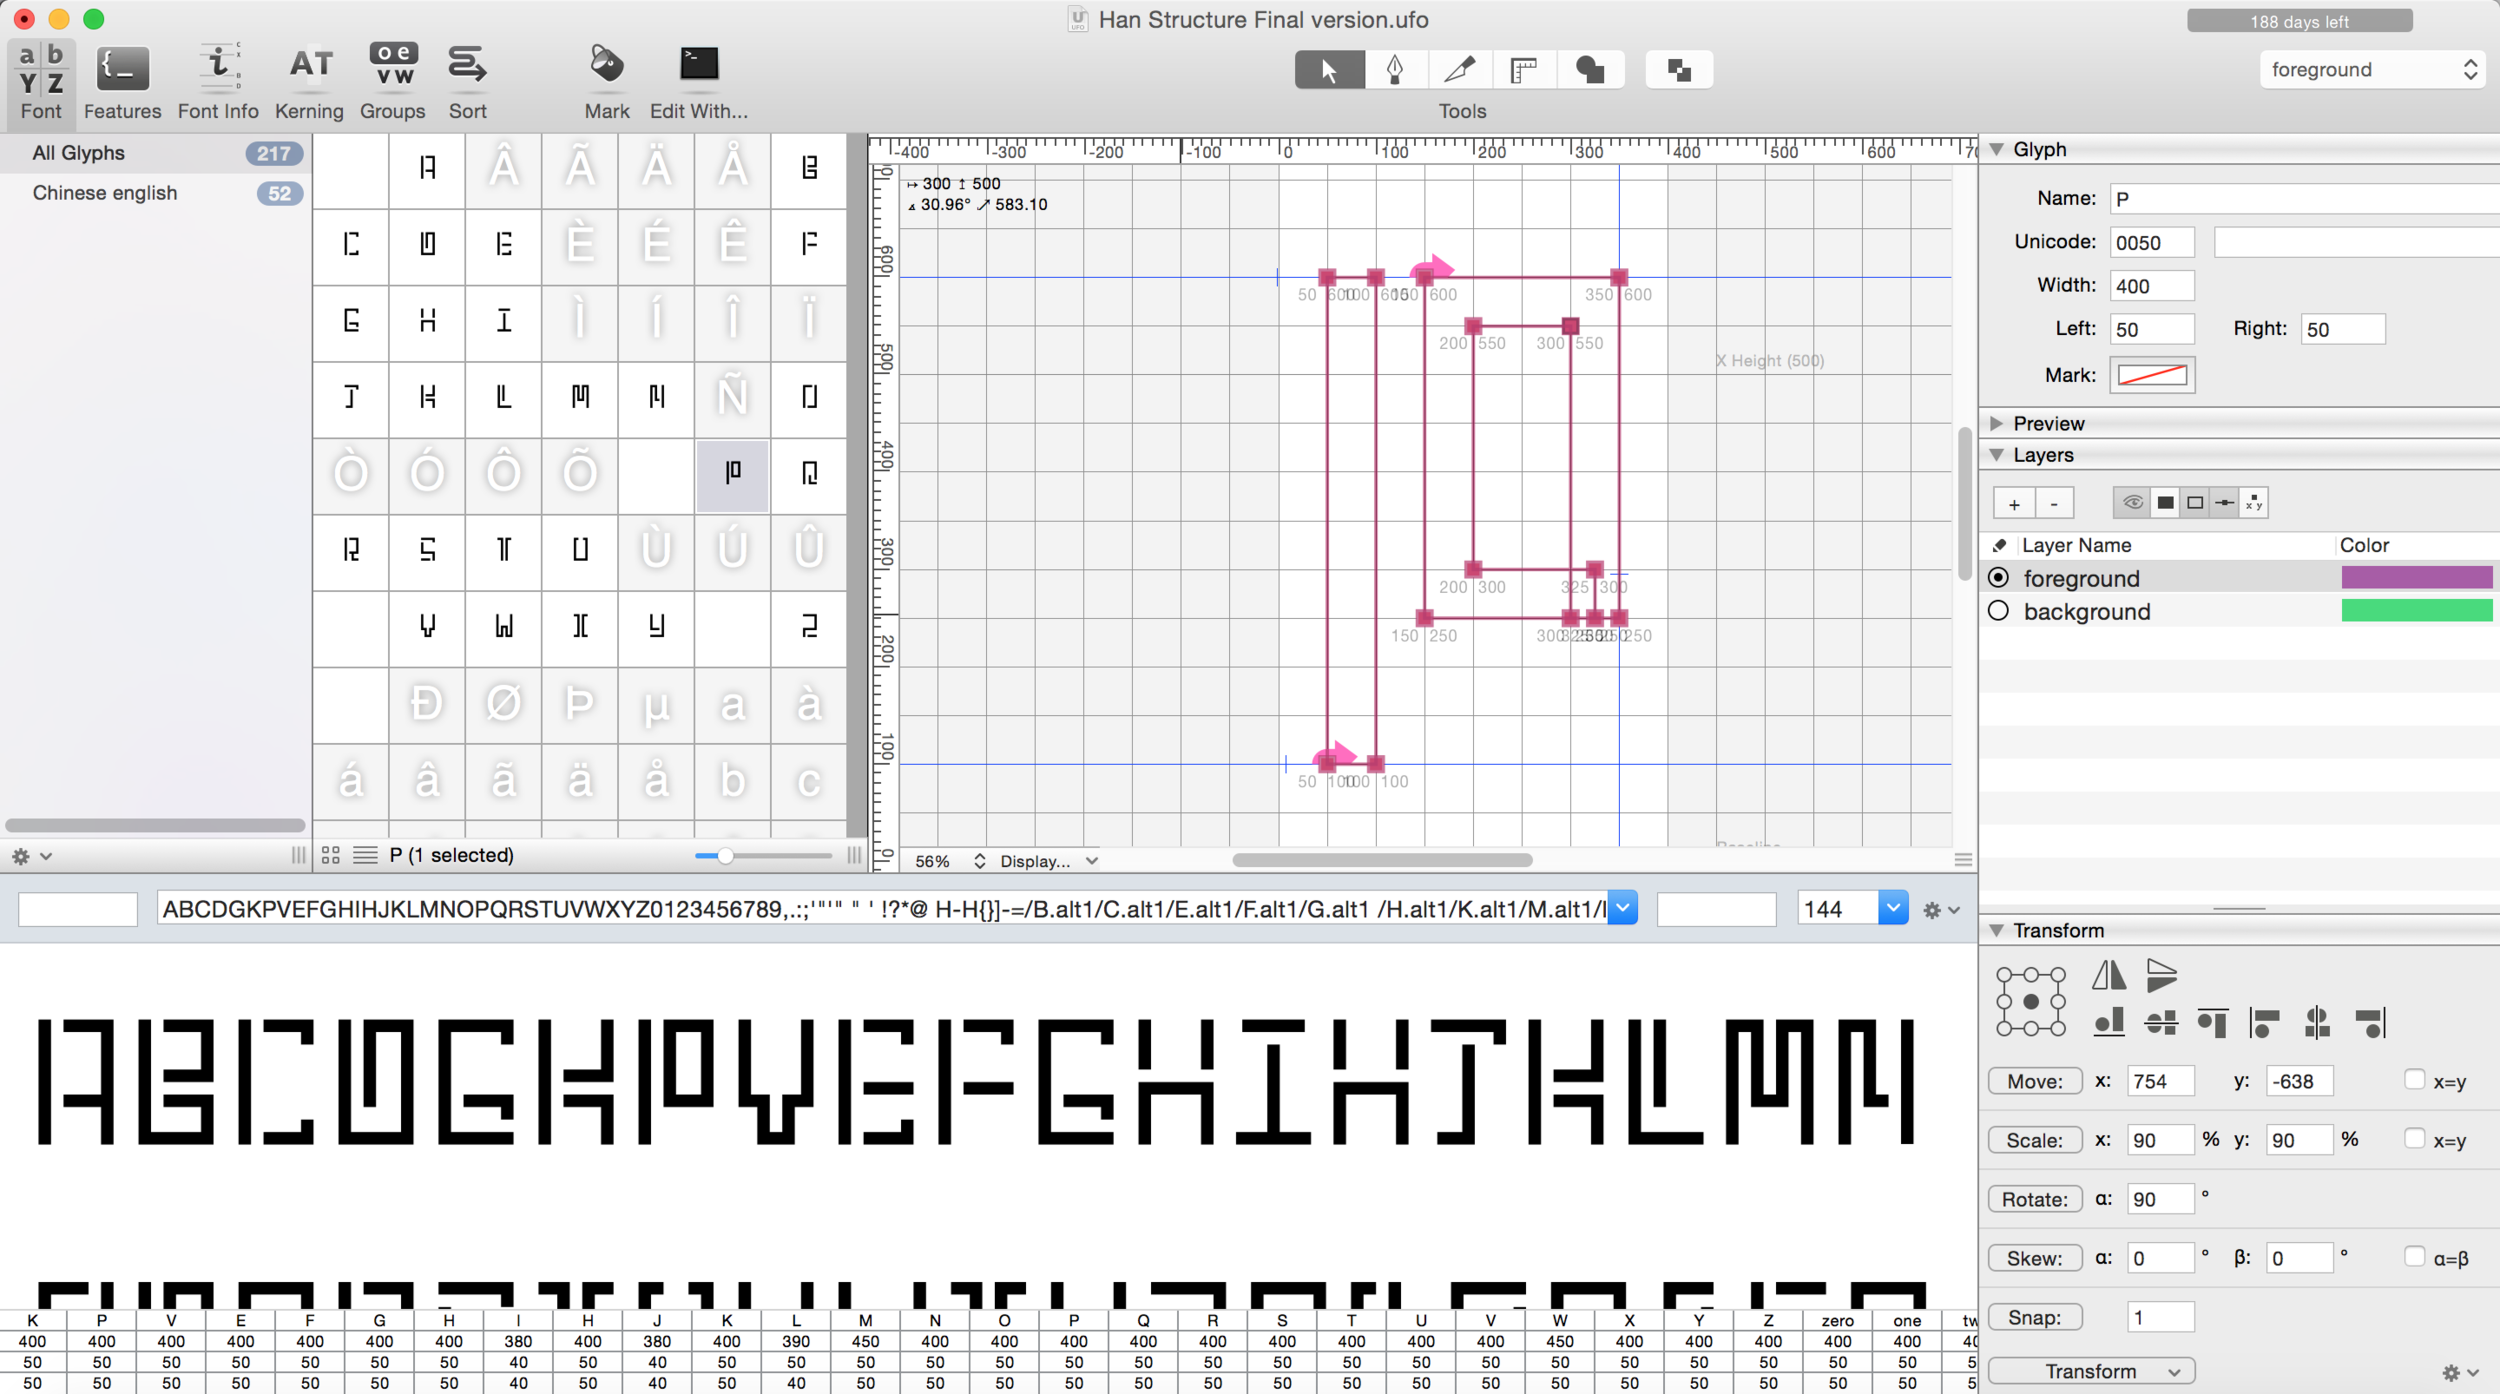Viewport: 2500px width, 1394px height.
Task: Open the Transform action popup button
Action: pyautogui.click(x=2091, y=1371)
